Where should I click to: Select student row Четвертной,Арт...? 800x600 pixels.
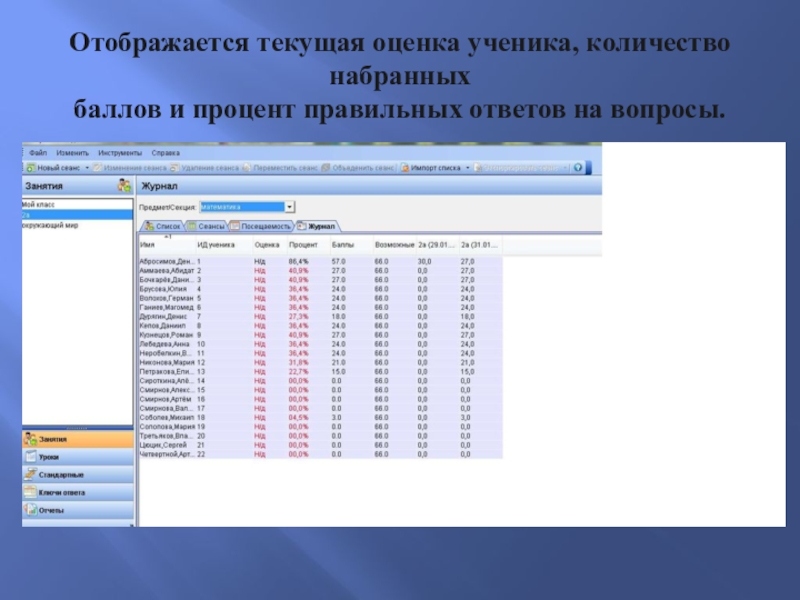pyautogui.click(x=320, y=454)
